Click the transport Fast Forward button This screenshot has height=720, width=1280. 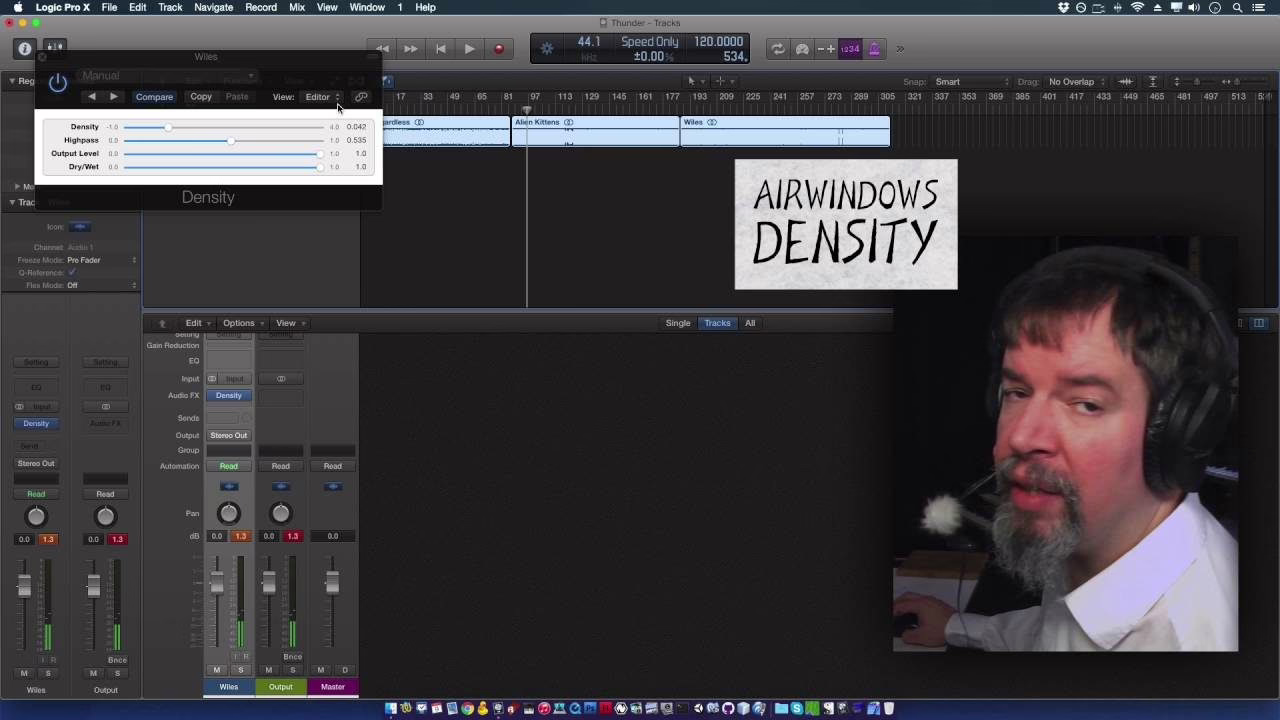click(x=411, y=49)
